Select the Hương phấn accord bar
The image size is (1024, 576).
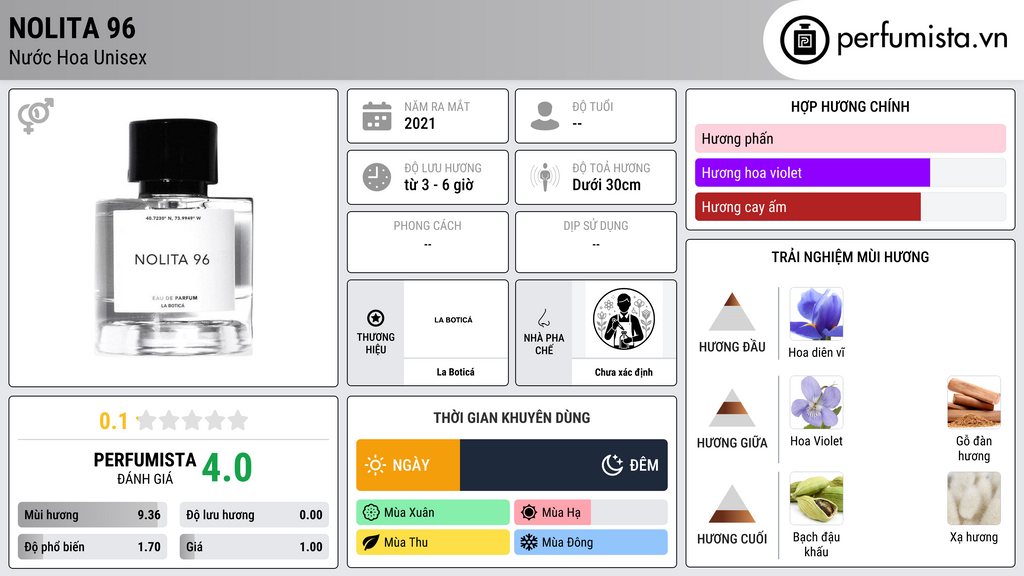tap(850, 138)
